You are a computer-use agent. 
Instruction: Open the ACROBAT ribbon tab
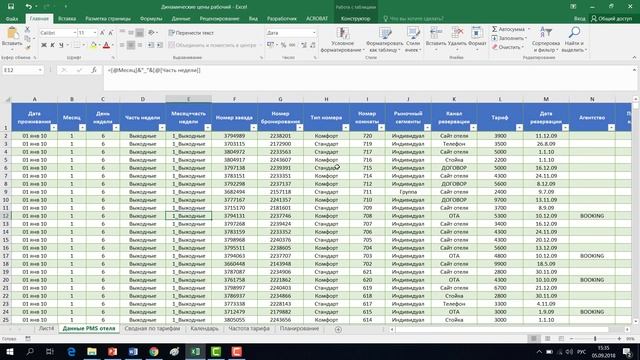[317, 19]
